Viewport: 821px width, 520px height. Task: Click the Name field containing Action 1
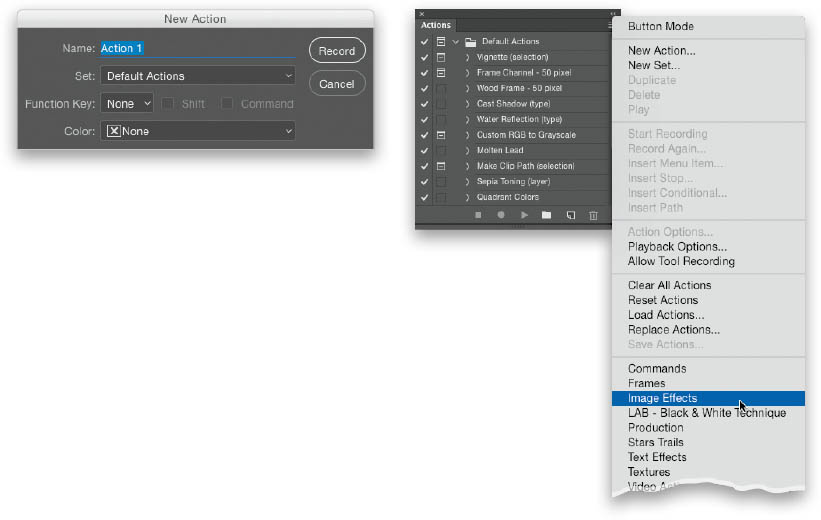point(198,48)
